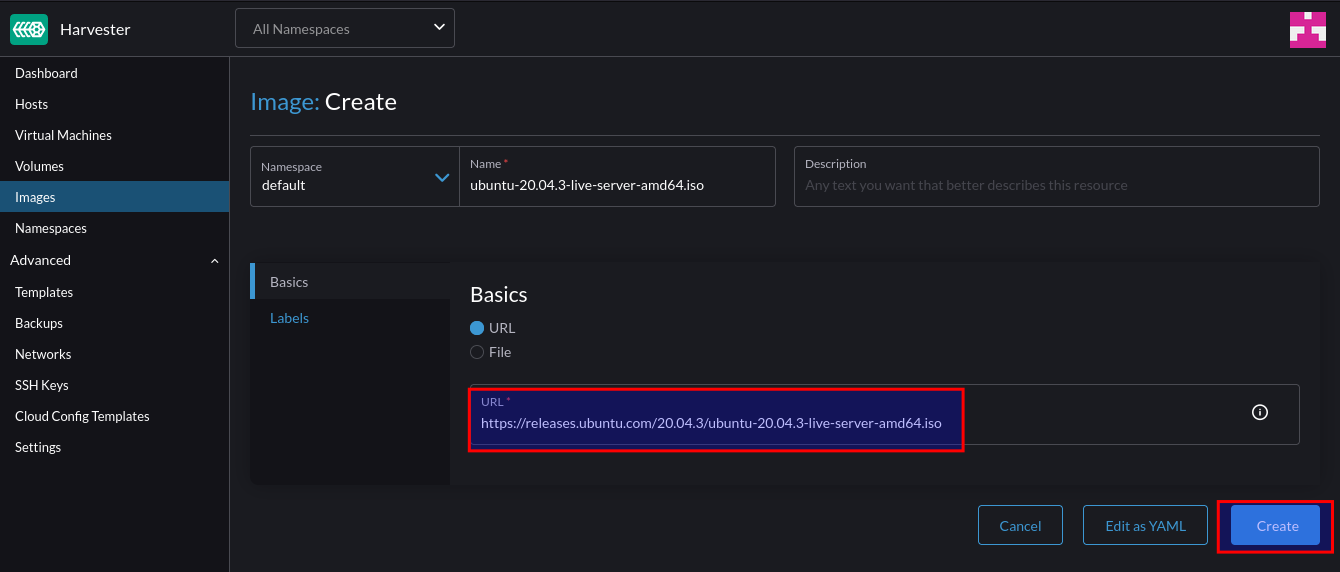This screenshot has width=1340, height=572.
Task: Select the URL radio option
Action: click(477, 328)
